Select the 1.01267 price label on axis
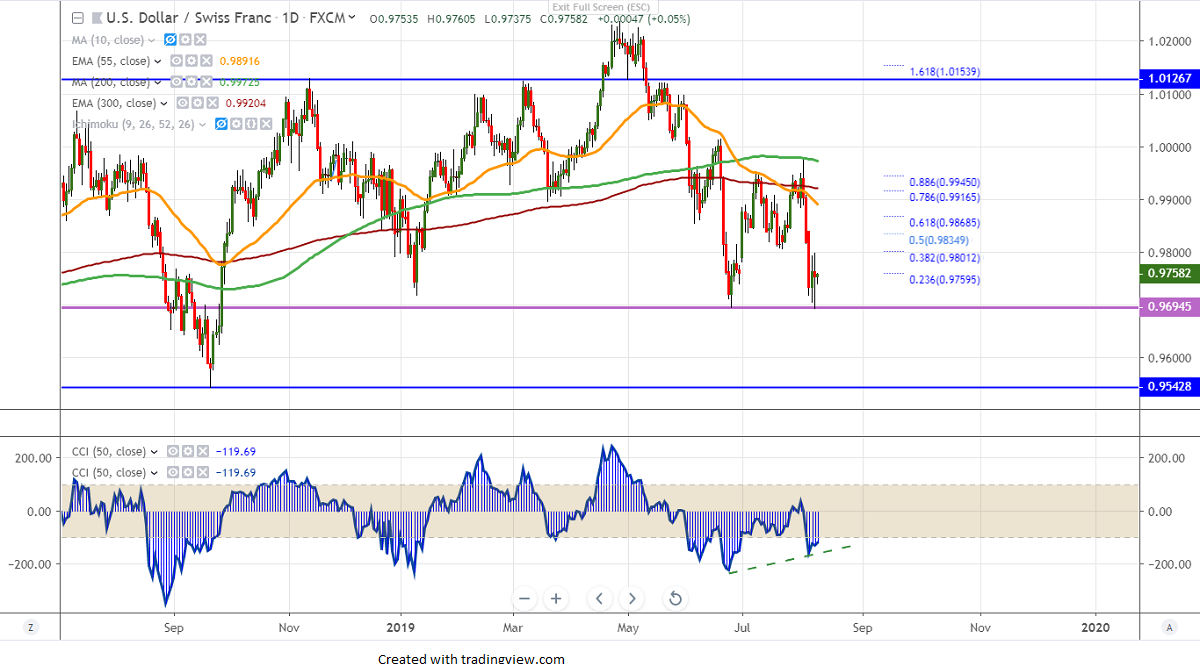Screen dimensions: 1200x664 [x=1168, y=79]
